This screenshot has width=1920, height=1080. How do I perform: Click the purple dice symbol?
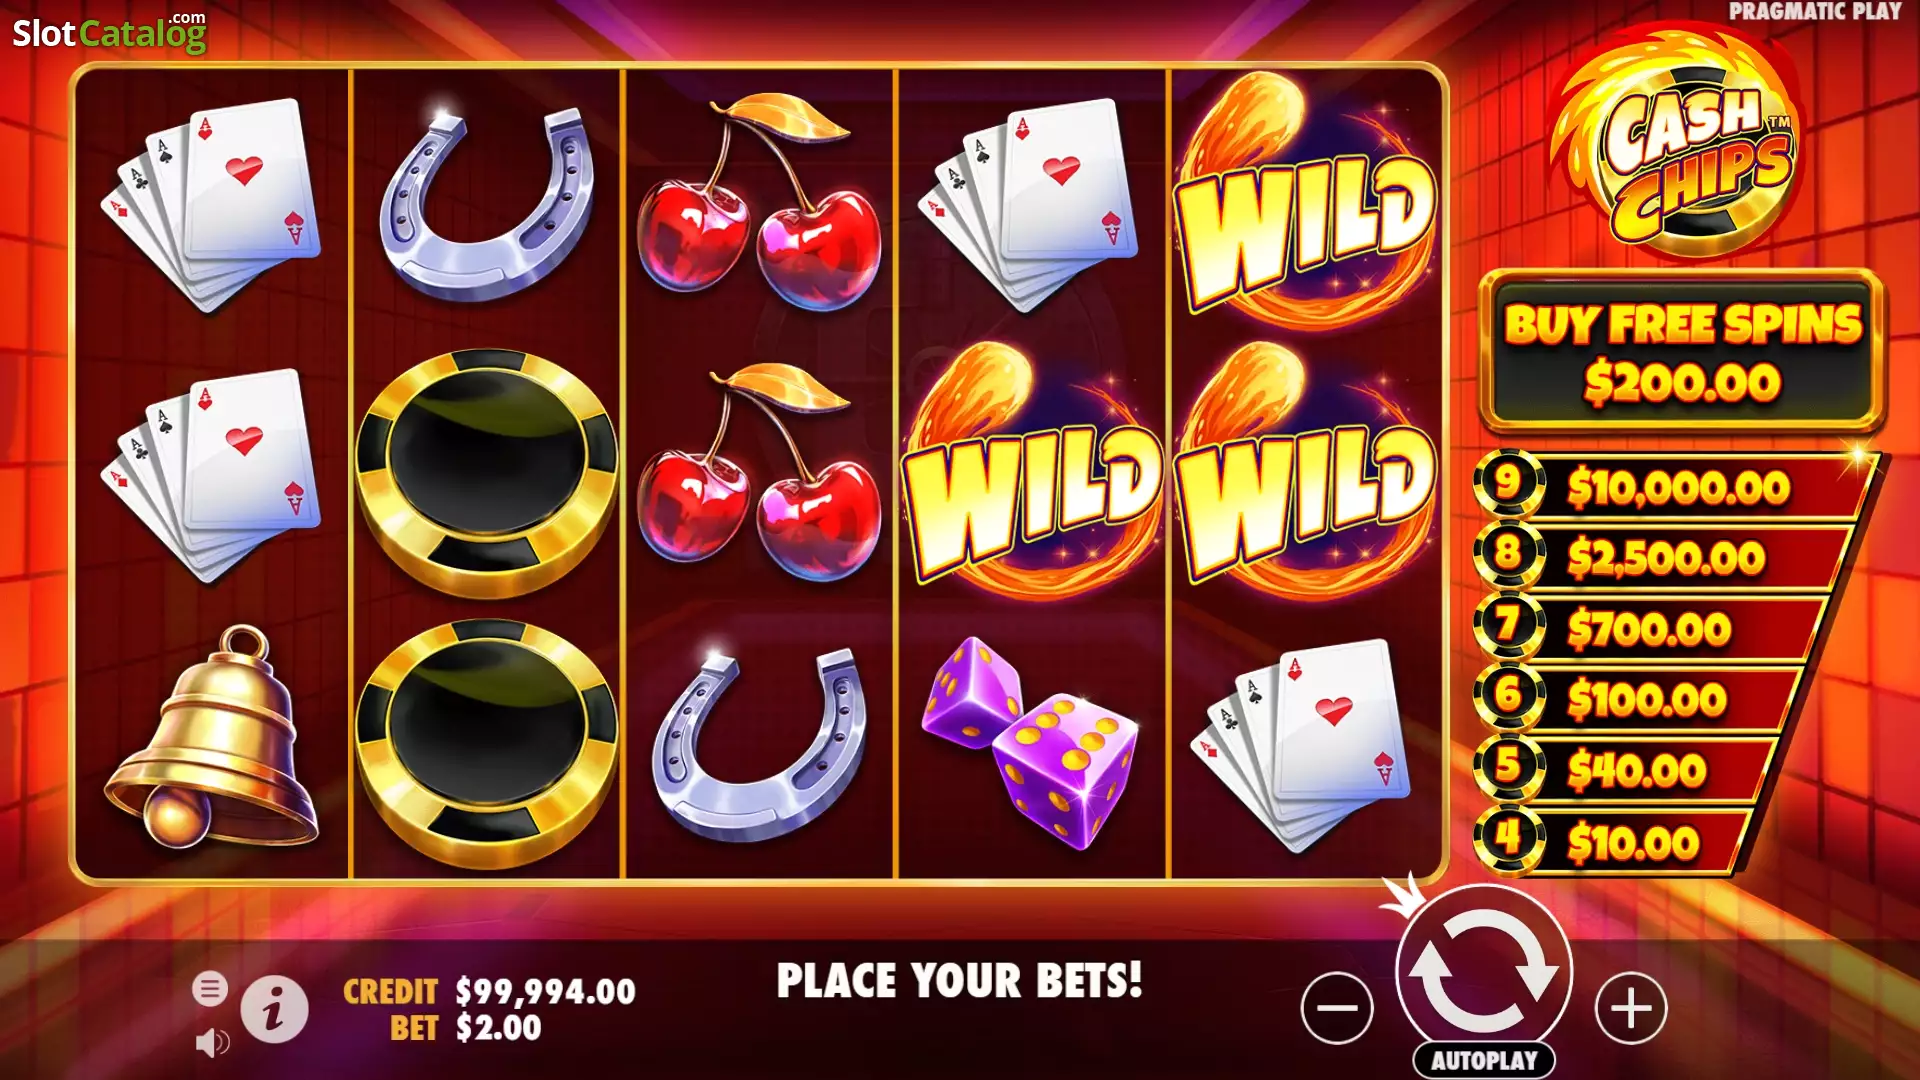1030,742
